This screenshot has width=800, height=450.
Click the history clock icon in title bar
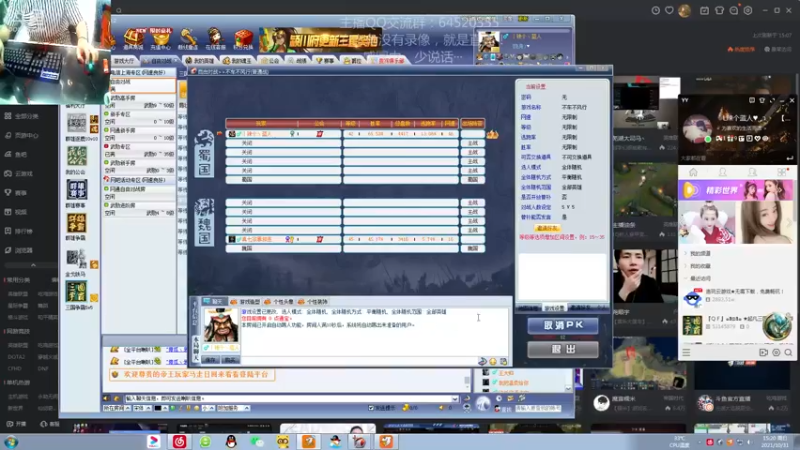pyautogui.click(x=656, y=10)
